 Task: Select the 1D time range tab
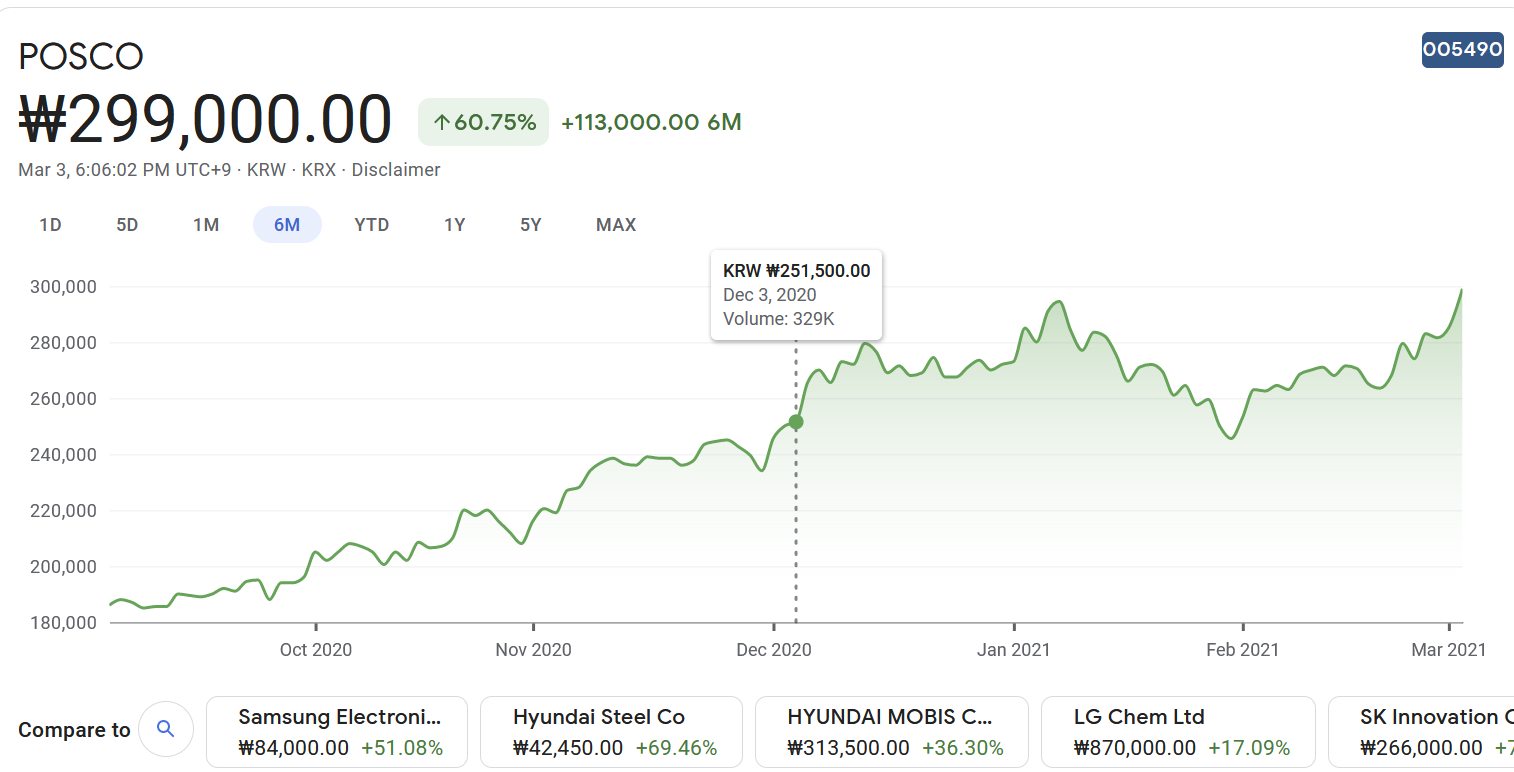pyautogui.click(x=50, y=225)
